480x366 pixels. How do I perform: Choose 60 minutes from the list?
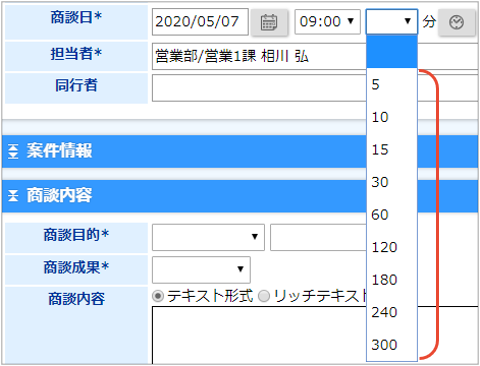point(392,215)
